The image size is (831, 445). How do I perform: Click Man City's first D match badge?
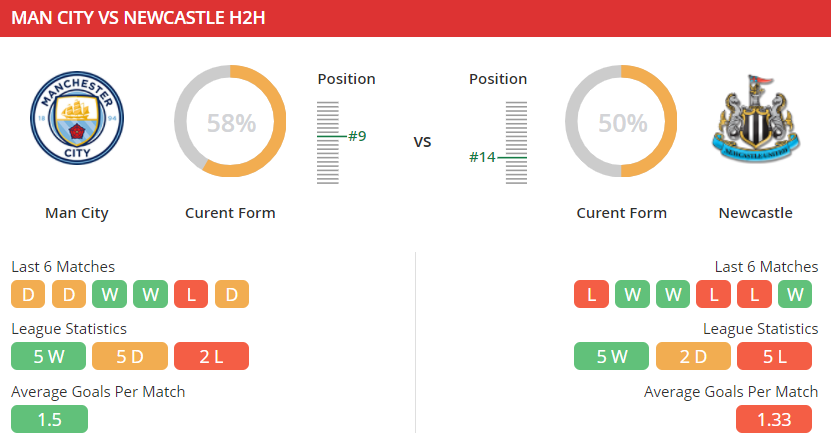tap(28, 294)
